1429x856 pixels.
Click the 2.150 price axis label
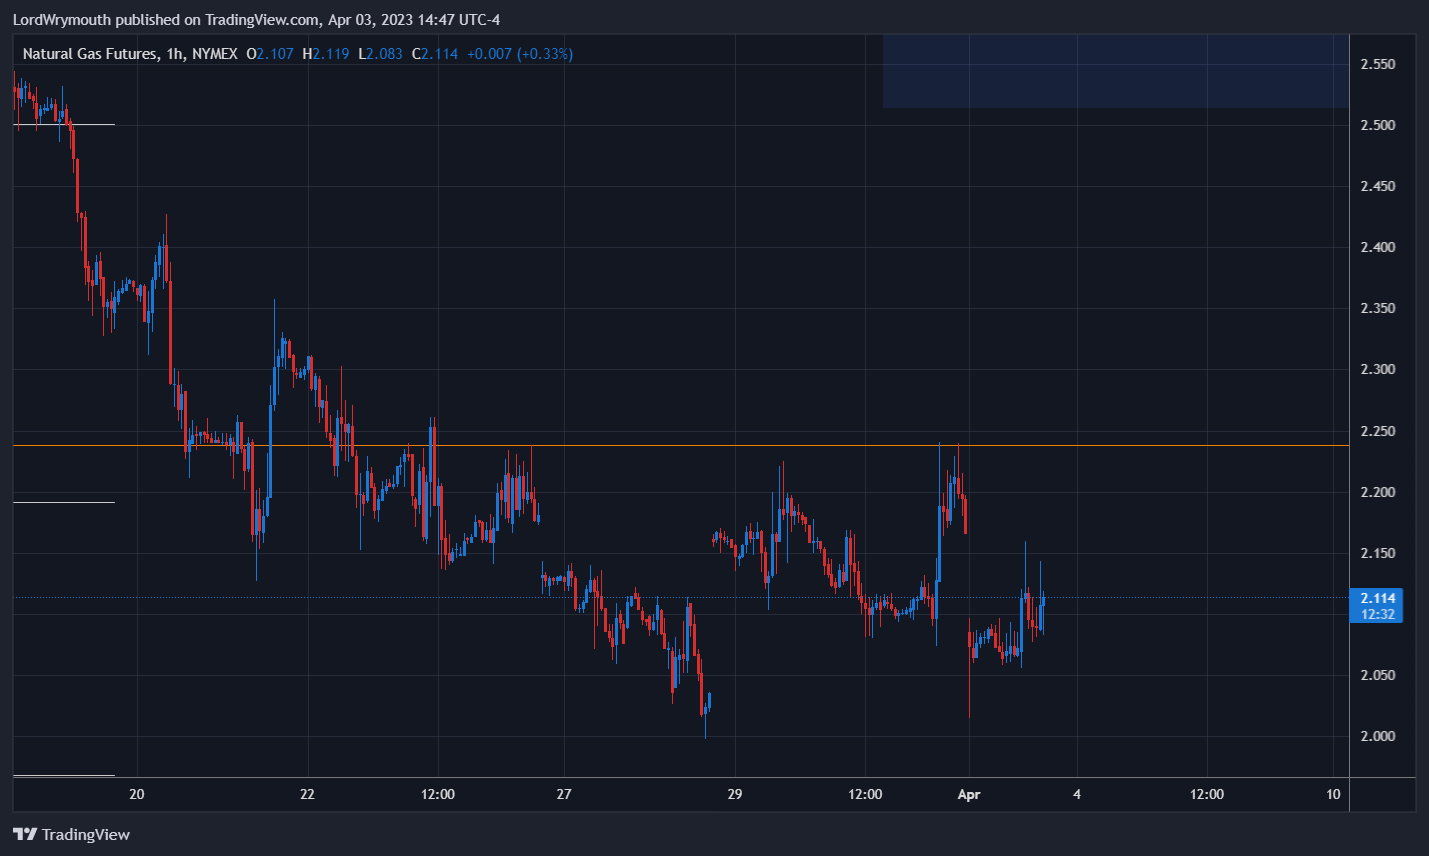click(x=1378, y=553)
